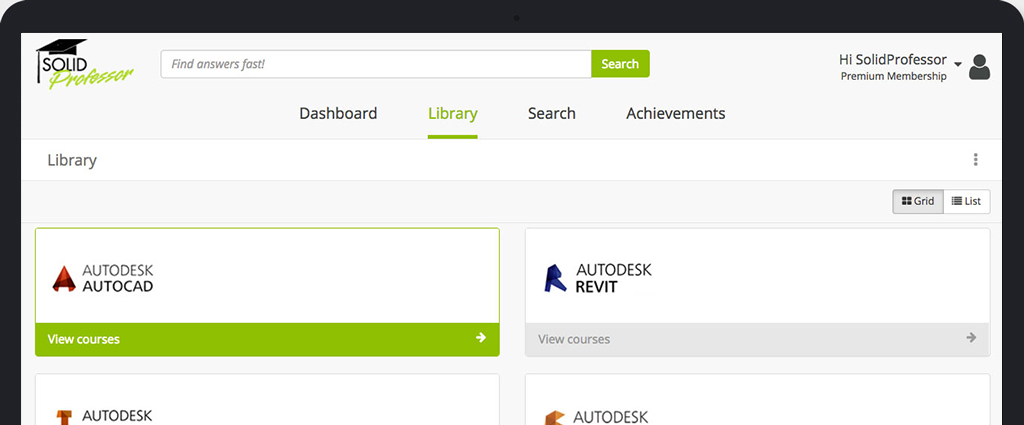
Task: Open the Achievements tab
Action: click(675, 113)
